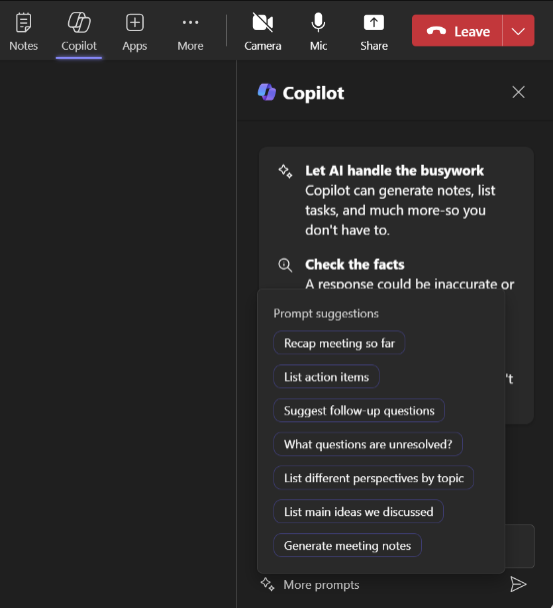
Task: Open More options (three dots)
Action: 191,32
